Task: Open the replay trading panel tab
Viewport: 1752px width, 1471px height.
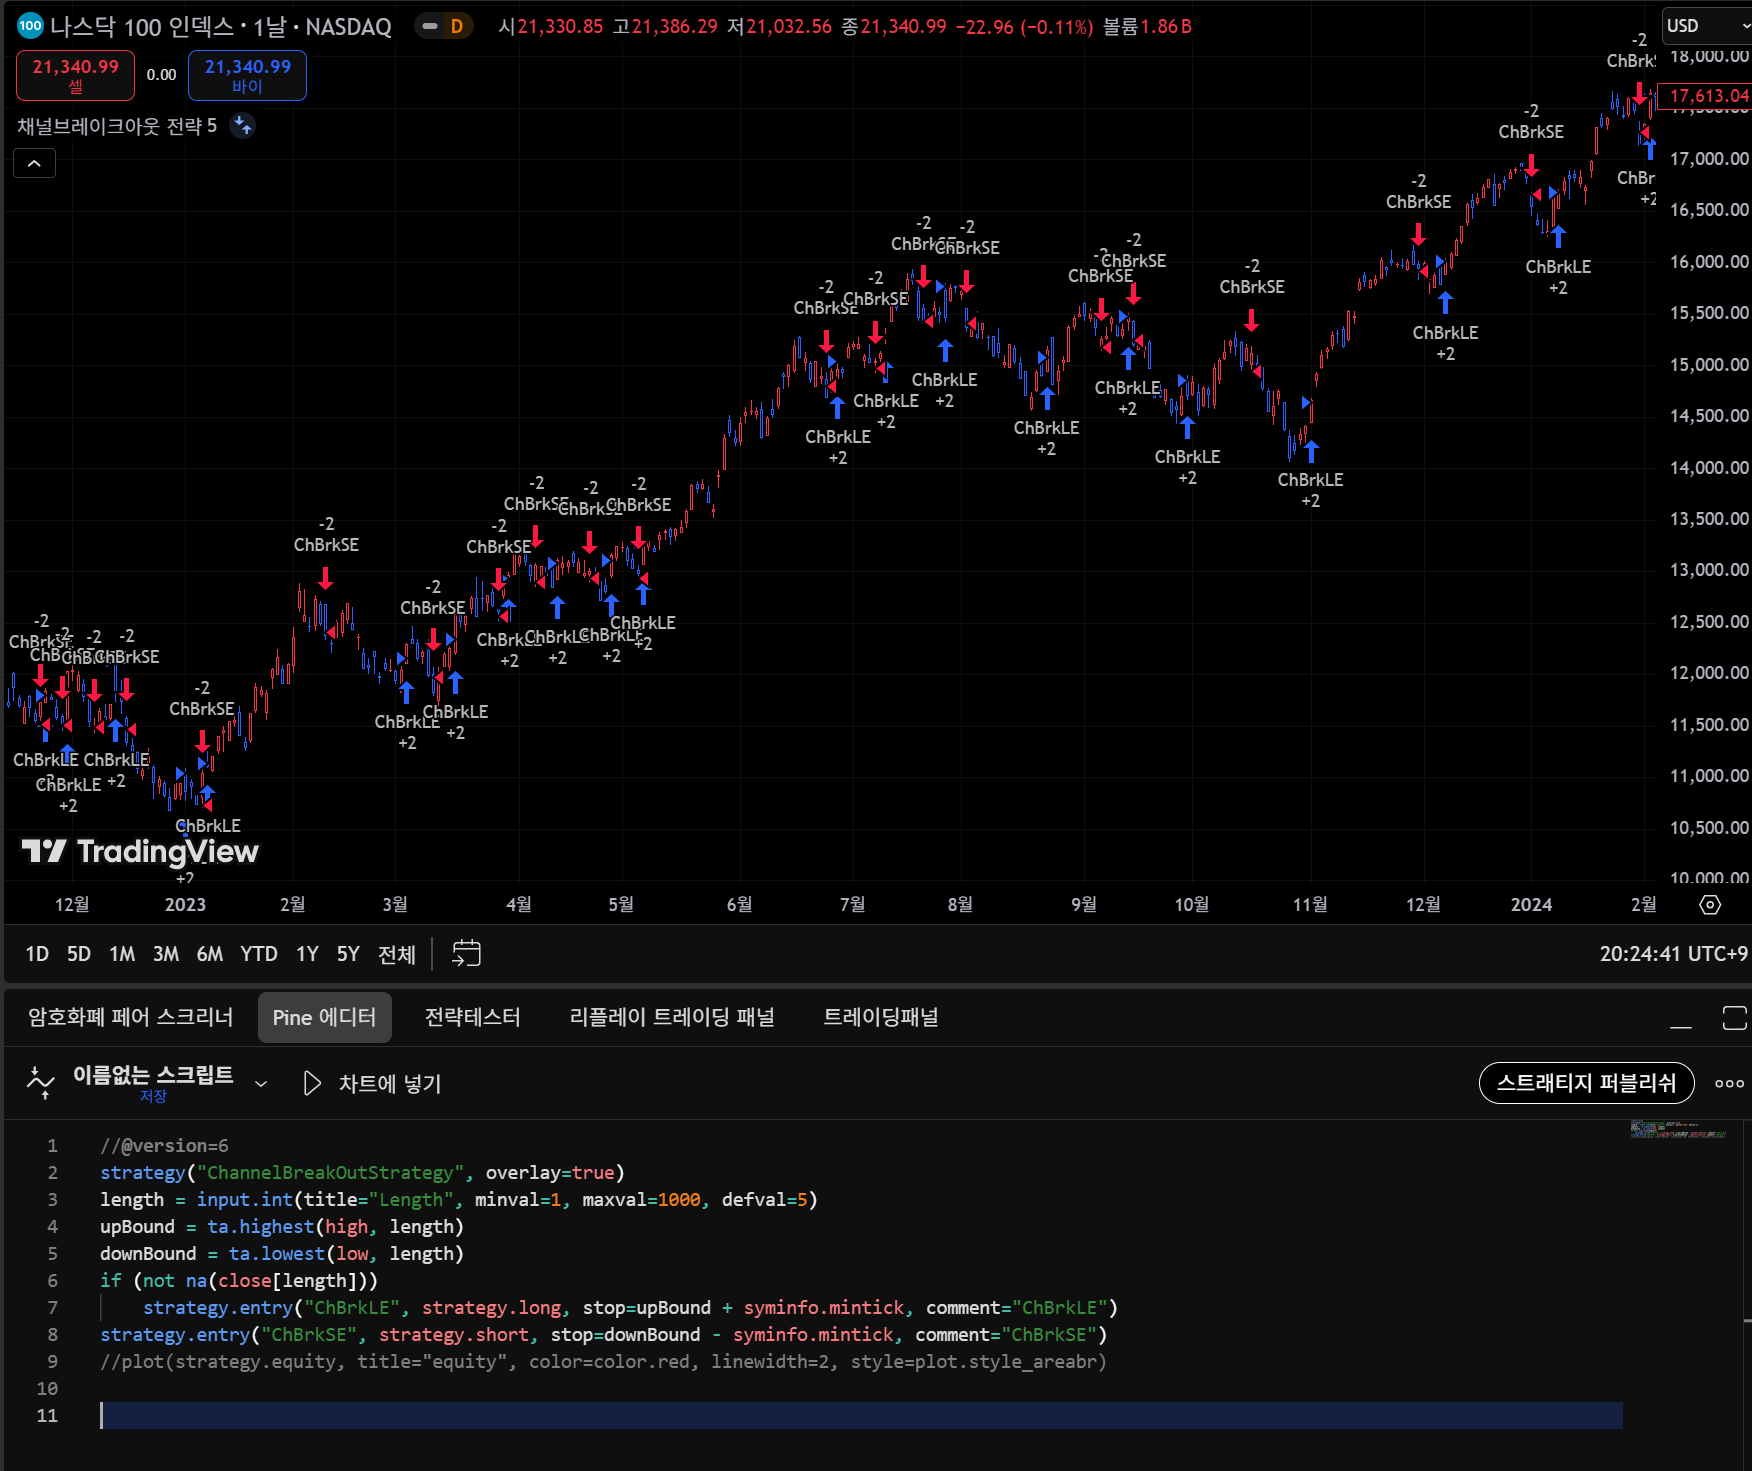Action: pos(672,1018)
